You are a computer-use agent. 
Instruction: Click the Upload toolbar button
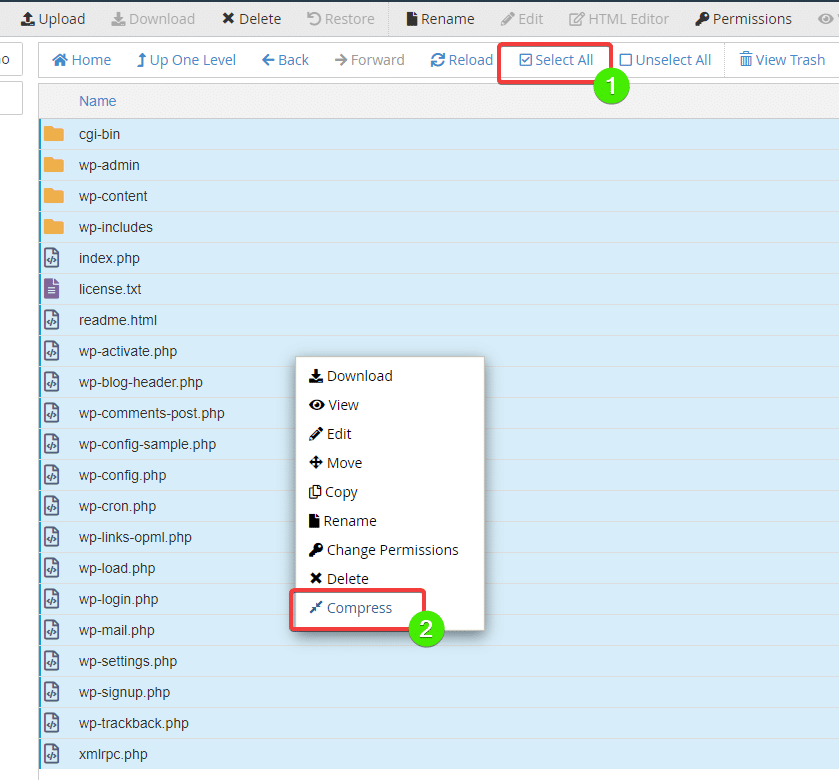tap(53, 19)
